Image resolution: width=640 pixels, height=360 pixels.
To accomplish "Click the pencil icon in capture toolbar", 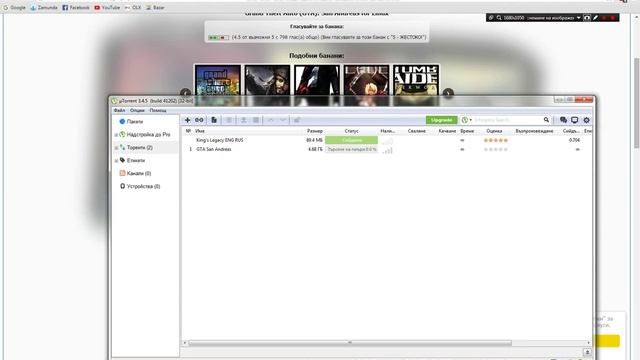I will pos(596,18).
